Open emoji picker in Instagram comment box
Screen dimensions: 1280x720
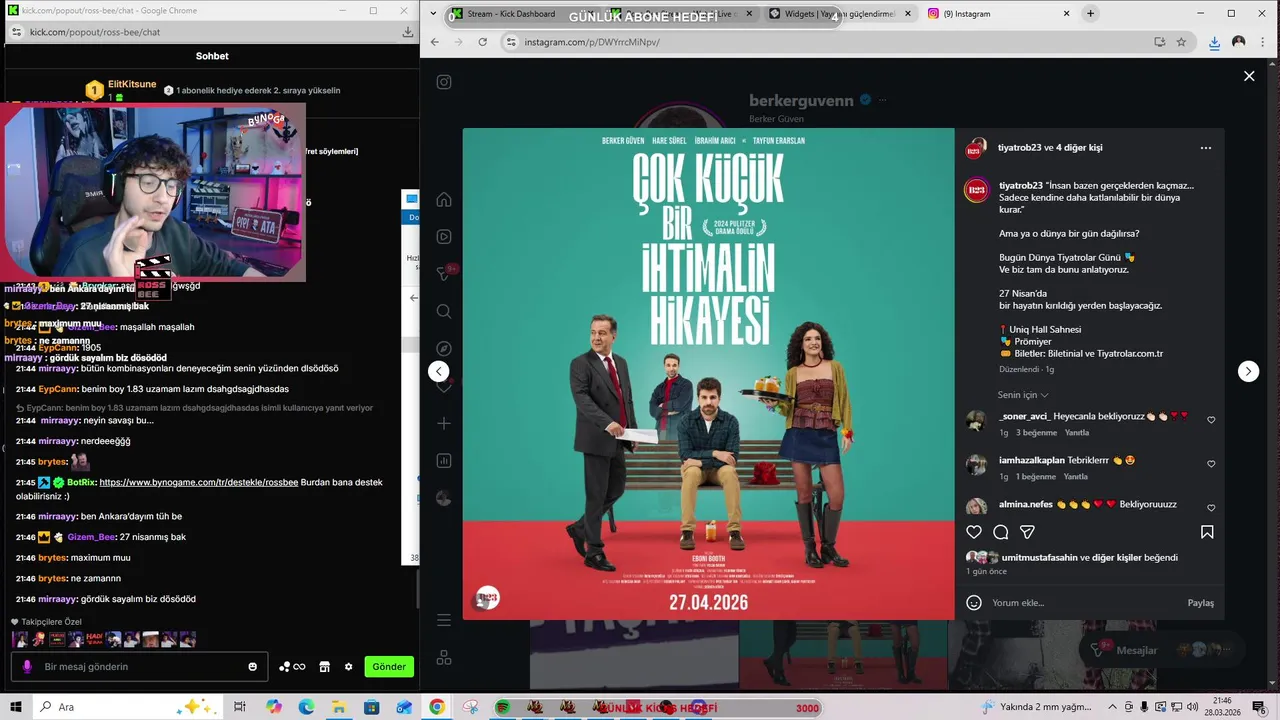974,603
